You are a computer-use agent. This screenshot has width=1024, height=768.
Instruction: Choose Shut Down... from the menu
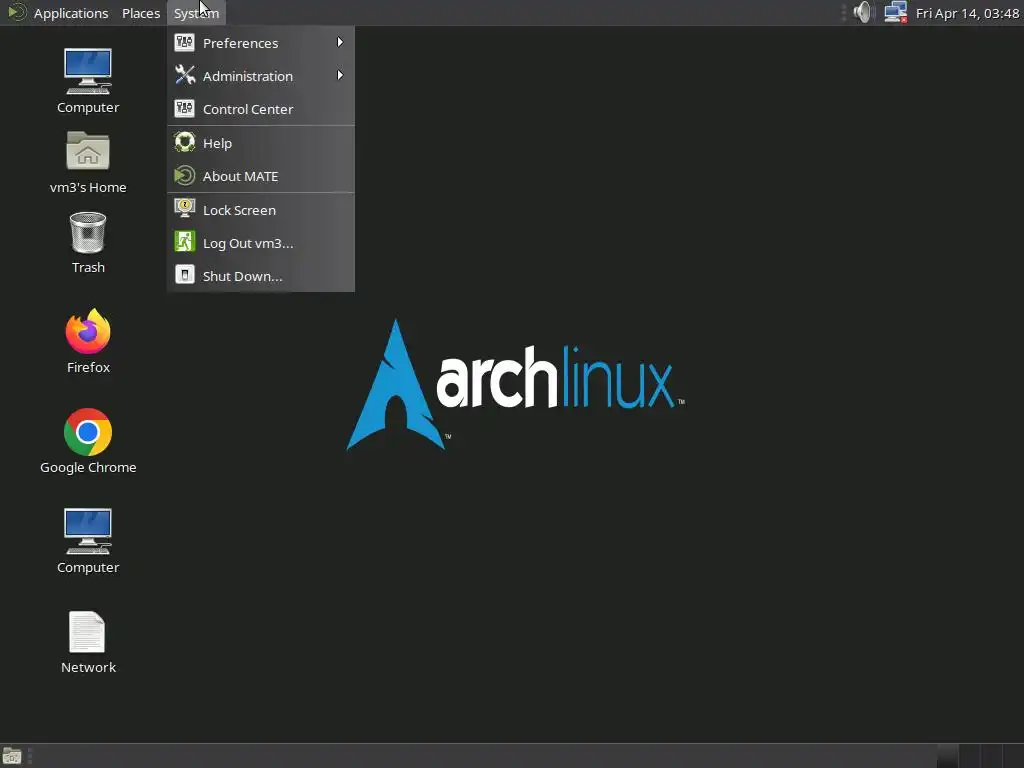(x=261, y=276)
